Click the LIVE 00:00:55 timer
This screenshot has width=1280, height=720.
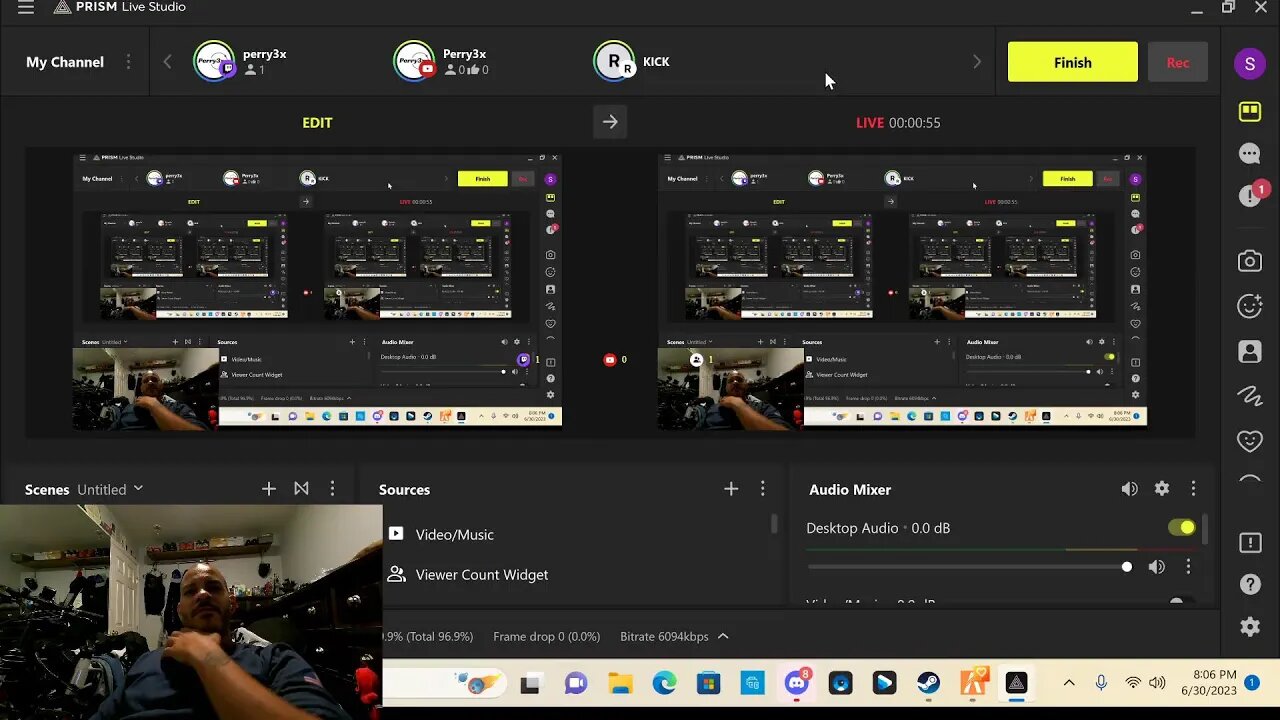click(898, 122)
